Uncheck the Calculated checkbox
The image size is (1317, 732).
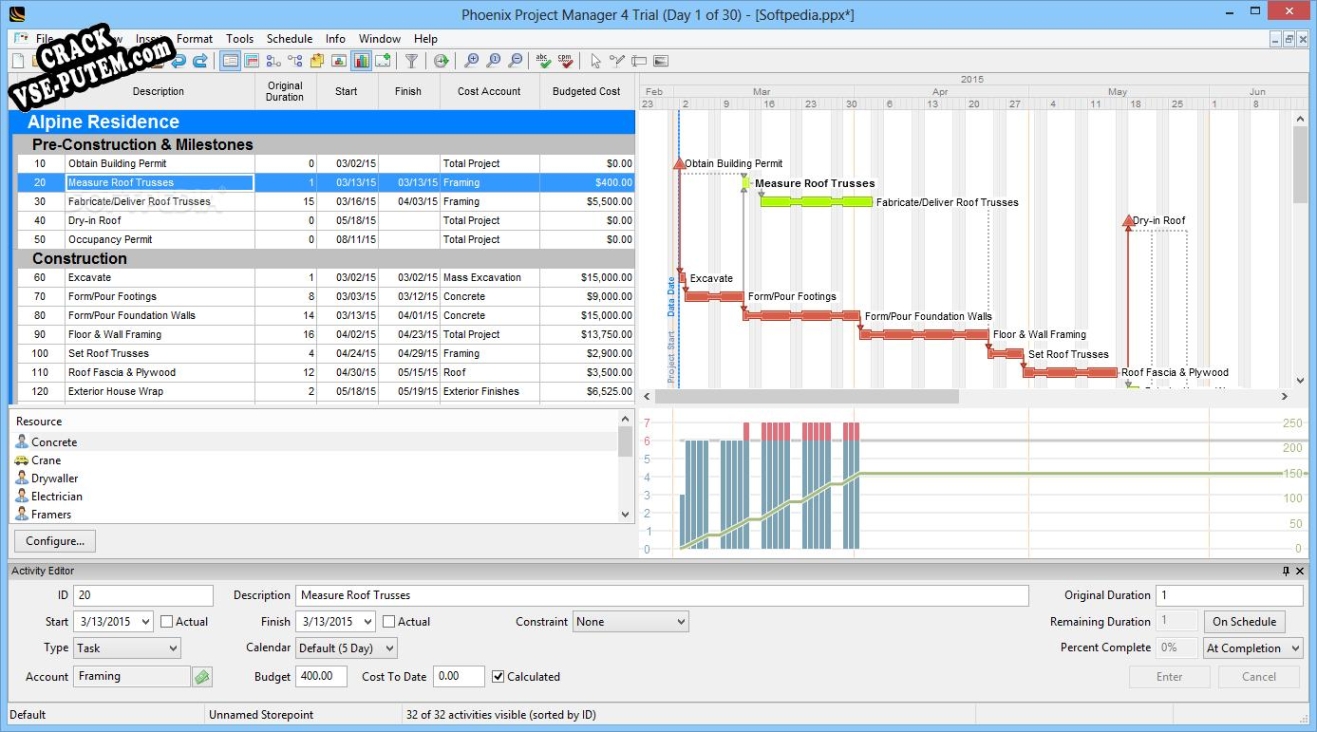[498, 677]
